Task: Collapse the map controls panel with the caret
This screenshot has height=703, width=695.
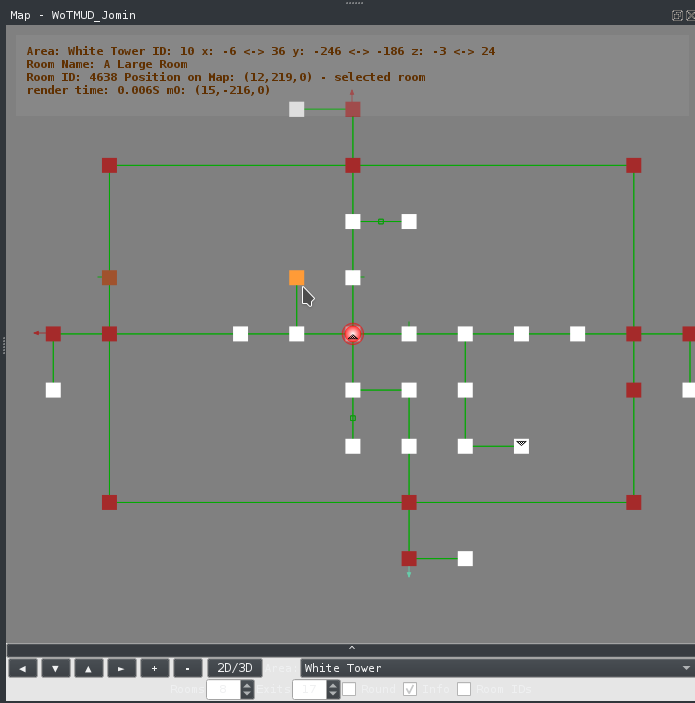Action: [352, 648]
